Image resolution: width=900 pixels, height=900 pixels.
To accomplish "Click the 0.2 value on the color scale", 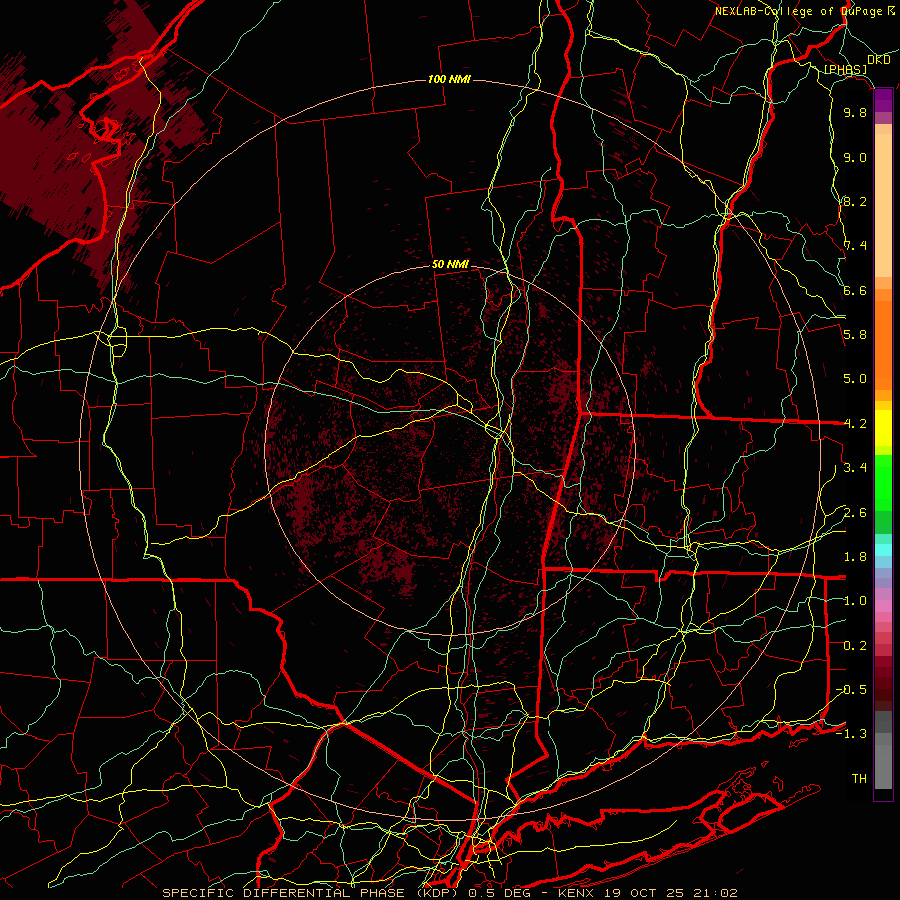I will tap(855, 646).
